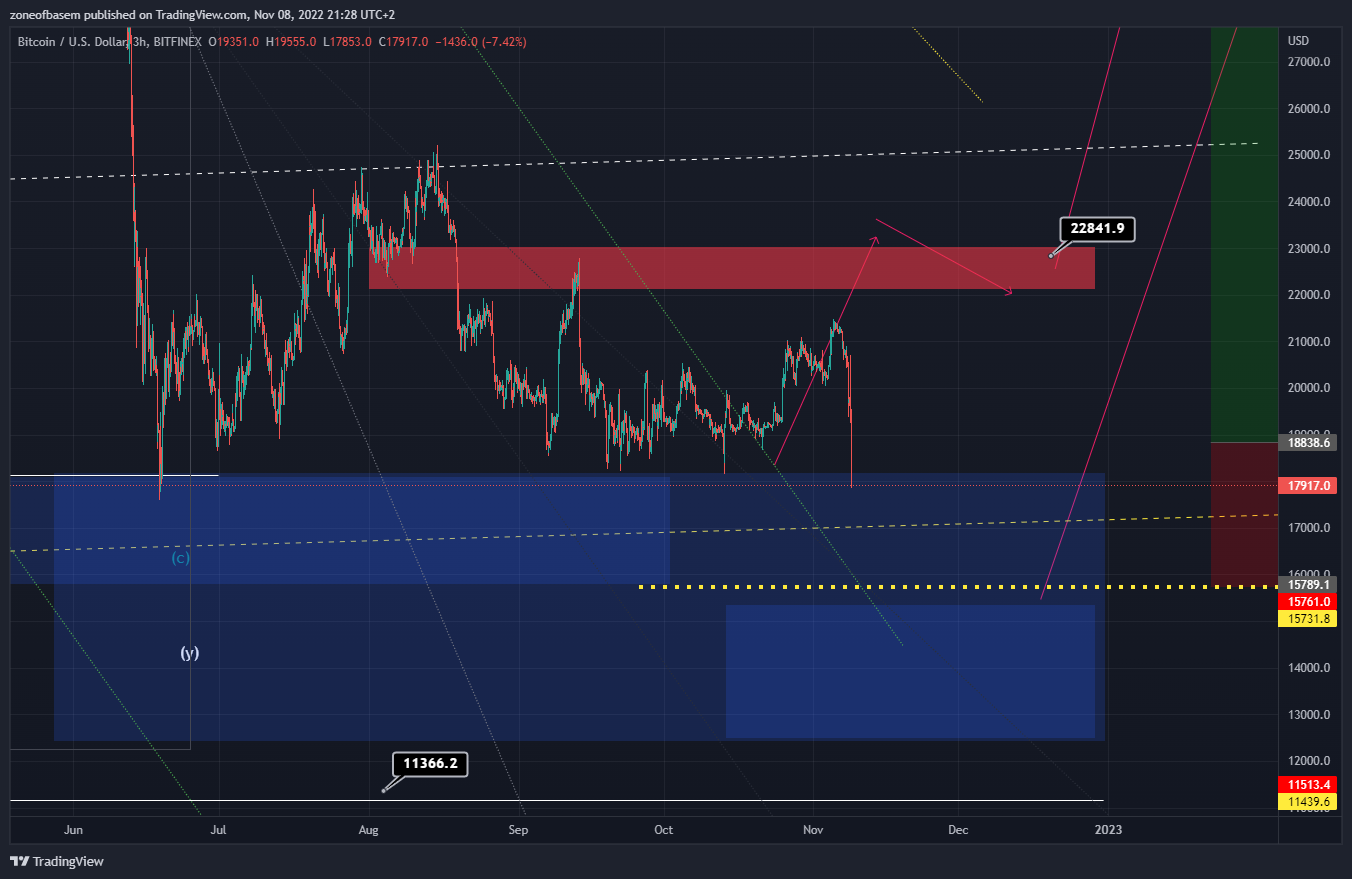Click the publisher header text at top

[x=202, y=15]
